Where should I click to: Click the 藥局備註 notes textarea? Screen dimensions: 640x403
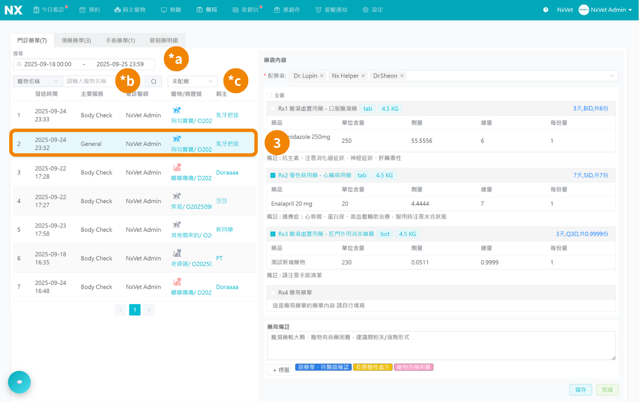441,345
